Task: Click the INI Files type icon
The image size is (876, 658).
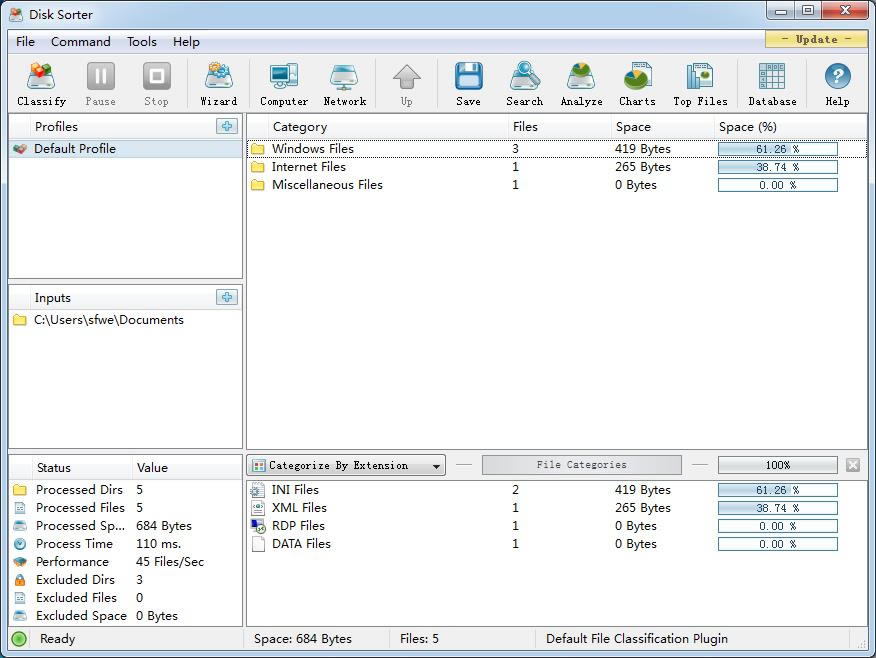Action: (258, 490)
